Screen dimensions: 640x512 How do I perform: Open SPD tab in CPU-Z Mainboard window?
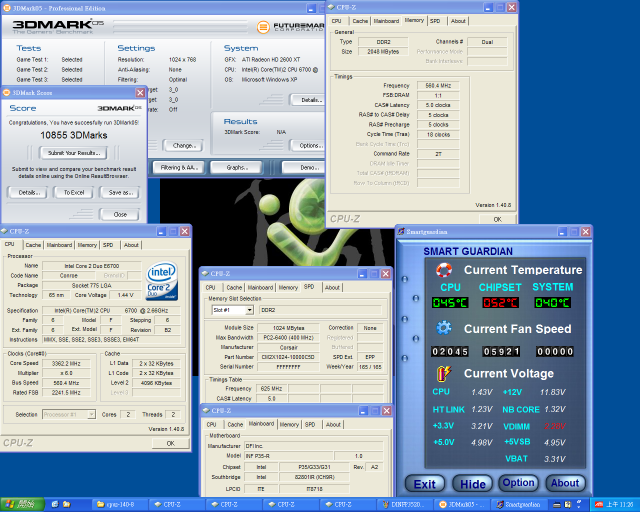(310, 425)
